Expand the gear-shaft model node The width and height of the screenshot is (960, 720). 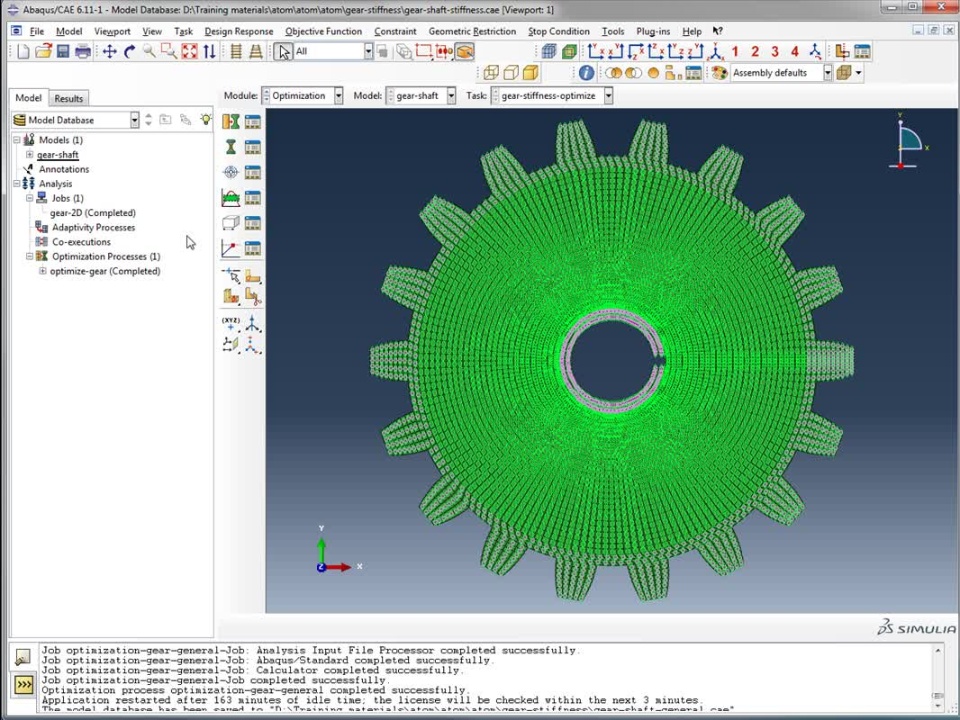coord(29,154)
